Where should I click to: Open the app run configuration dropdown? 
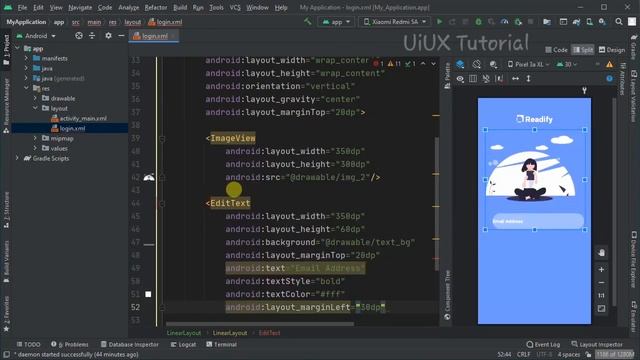pyautogui.click(x=336, y=22)
